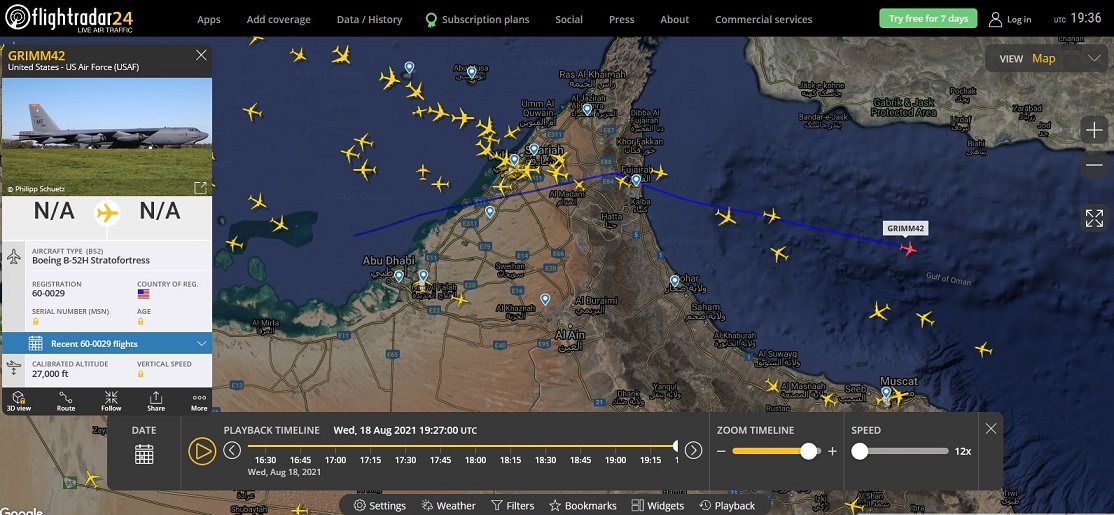1114x515 pixels.
Task: Share this flight
Action: pos(156,401)
